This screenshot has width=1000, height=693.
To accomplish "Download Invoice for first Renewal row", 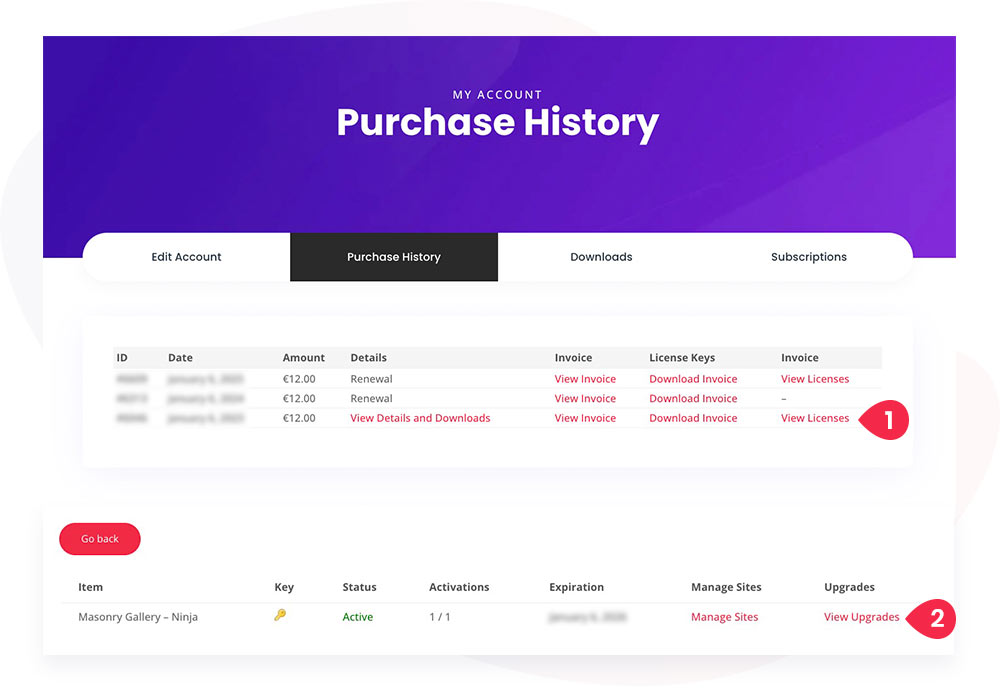I will pos(693,379).
